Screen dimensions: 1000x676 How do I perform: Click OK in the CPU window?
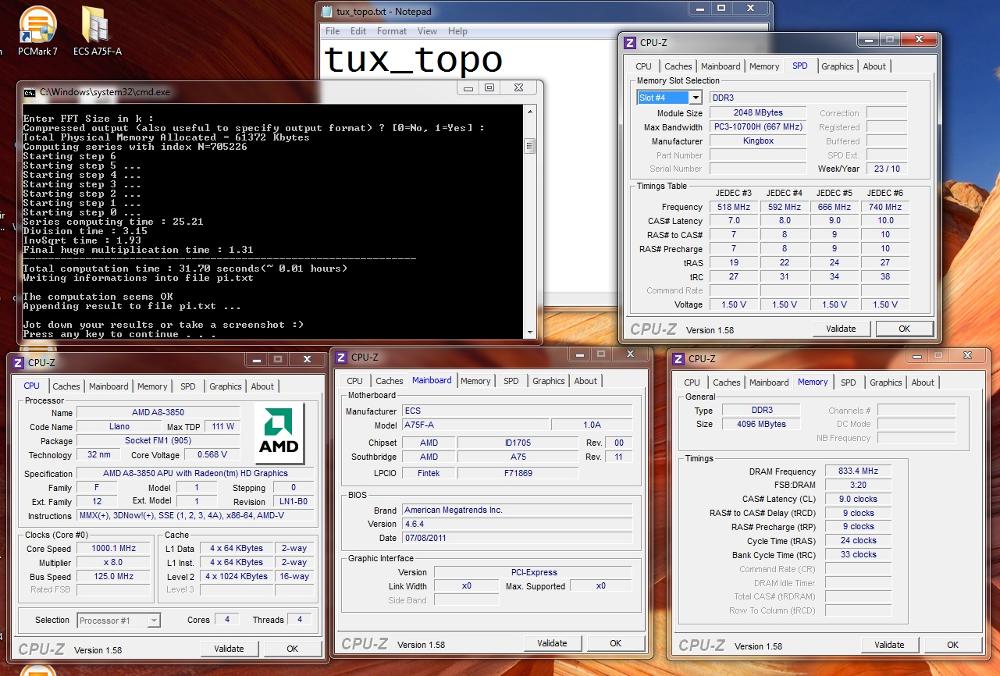pyautogui.click(x=292, y=649)
